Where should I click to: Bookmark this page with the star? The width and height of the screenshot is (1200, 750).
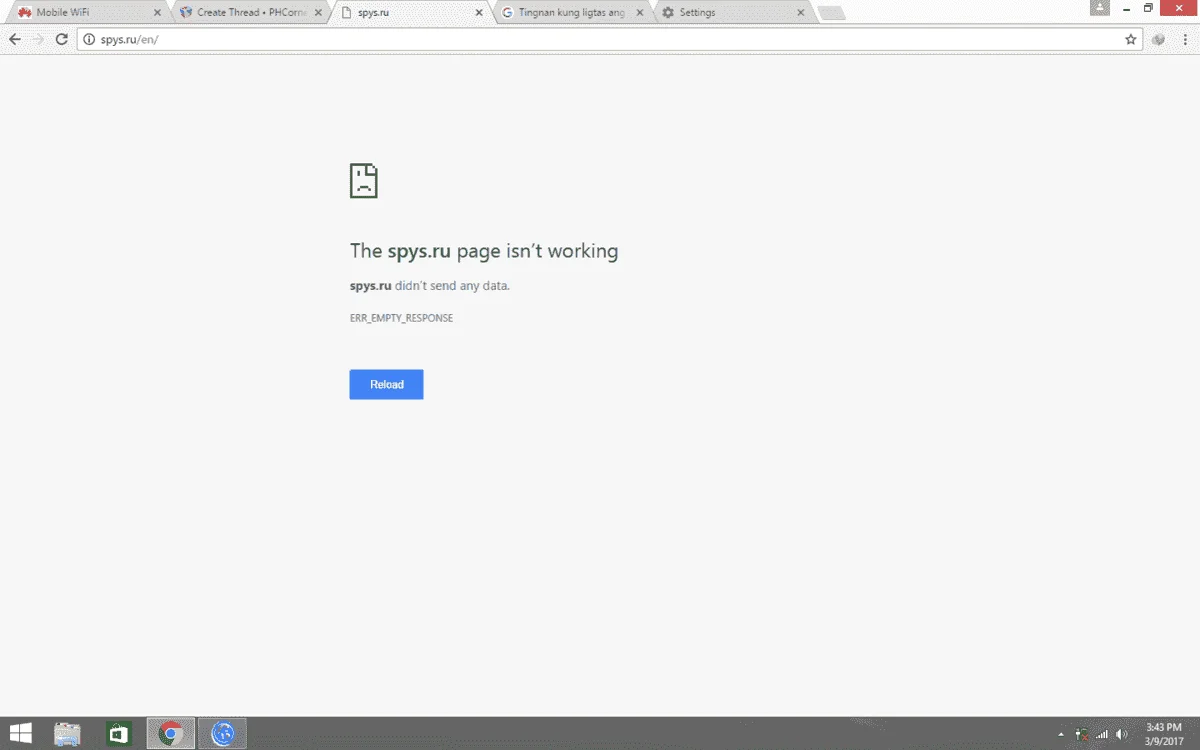pos(1131,39)
